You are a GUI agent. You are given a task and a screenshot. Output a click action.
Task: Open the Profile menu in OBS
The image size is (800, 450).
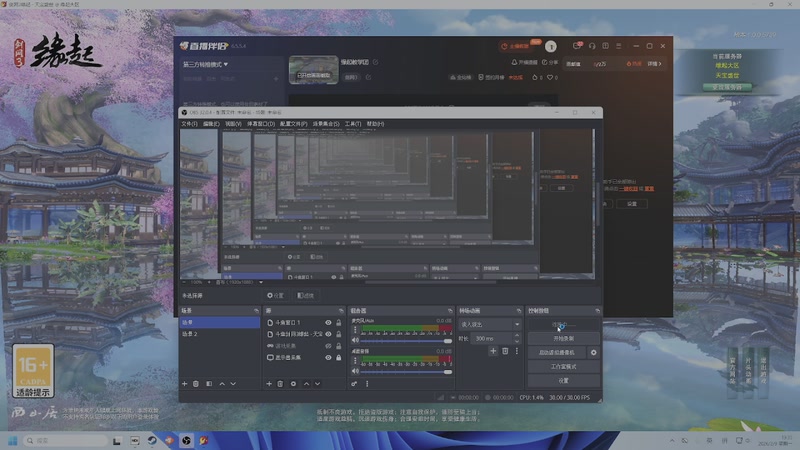pyautogui.click(x=293, y=124)
